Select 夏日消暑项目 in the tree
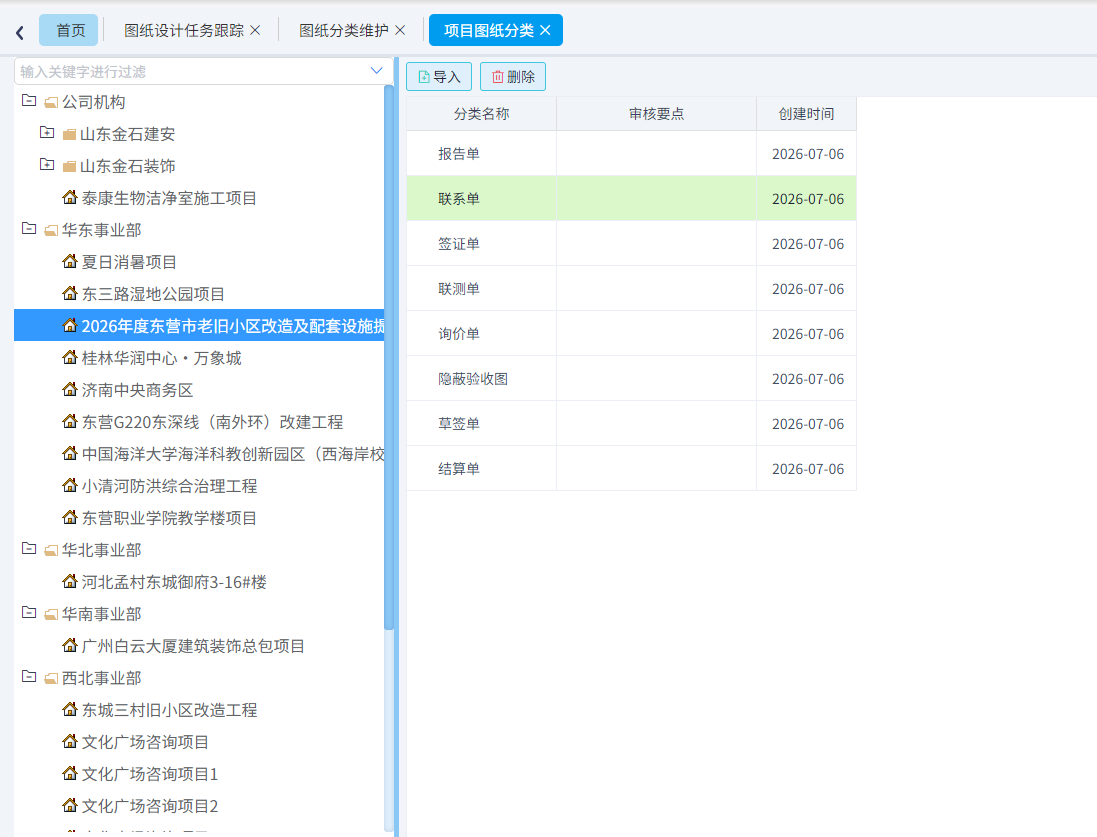 (129, 262)
